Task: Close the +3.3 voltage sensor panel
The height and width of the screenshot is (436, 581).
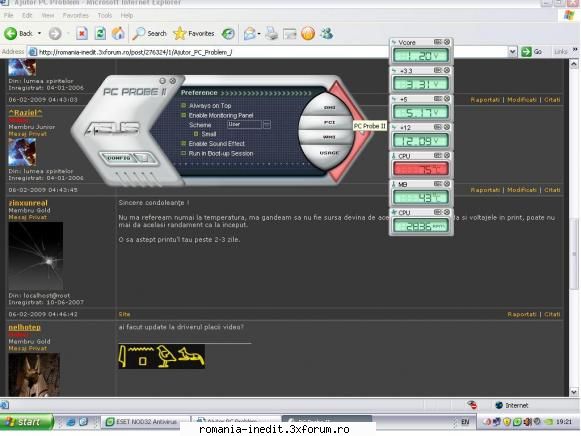Action: click(447, 70)
